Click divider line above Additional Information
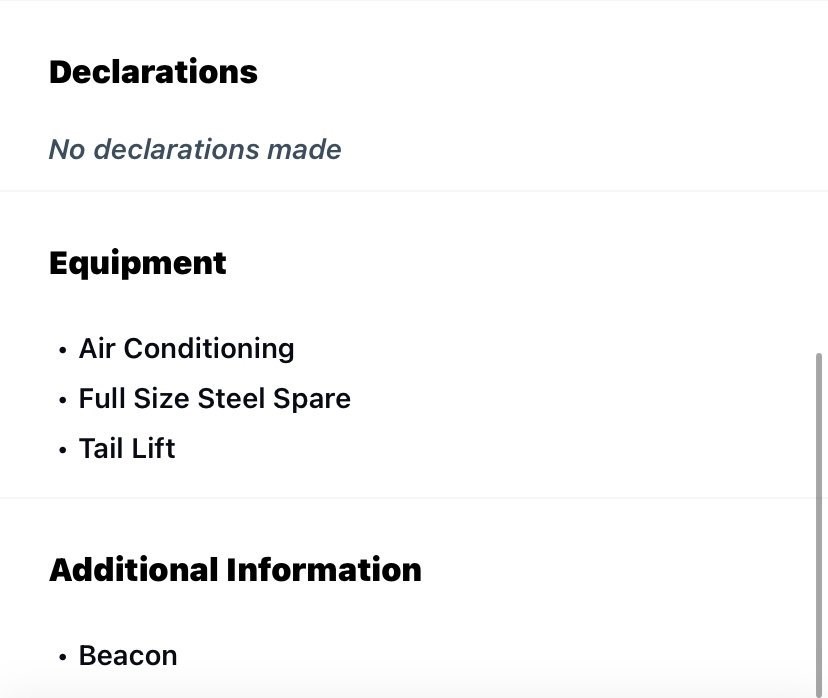 (400, 497)
